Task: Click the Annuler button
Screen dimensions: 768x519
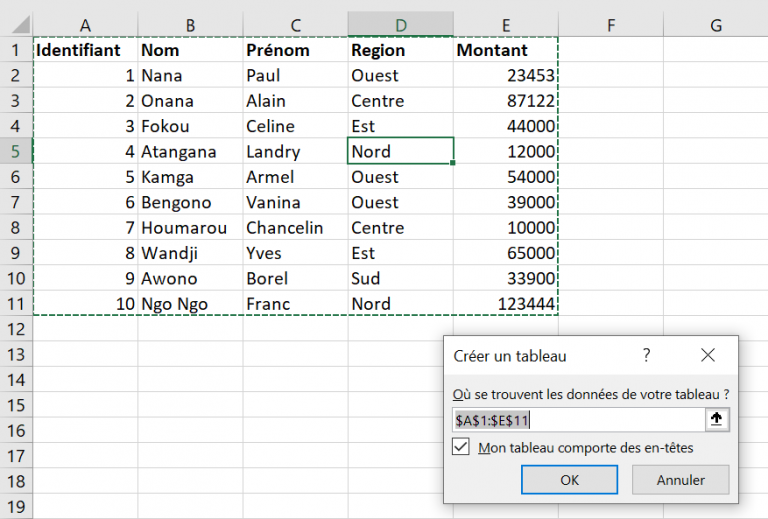Action: coord(680,480)
